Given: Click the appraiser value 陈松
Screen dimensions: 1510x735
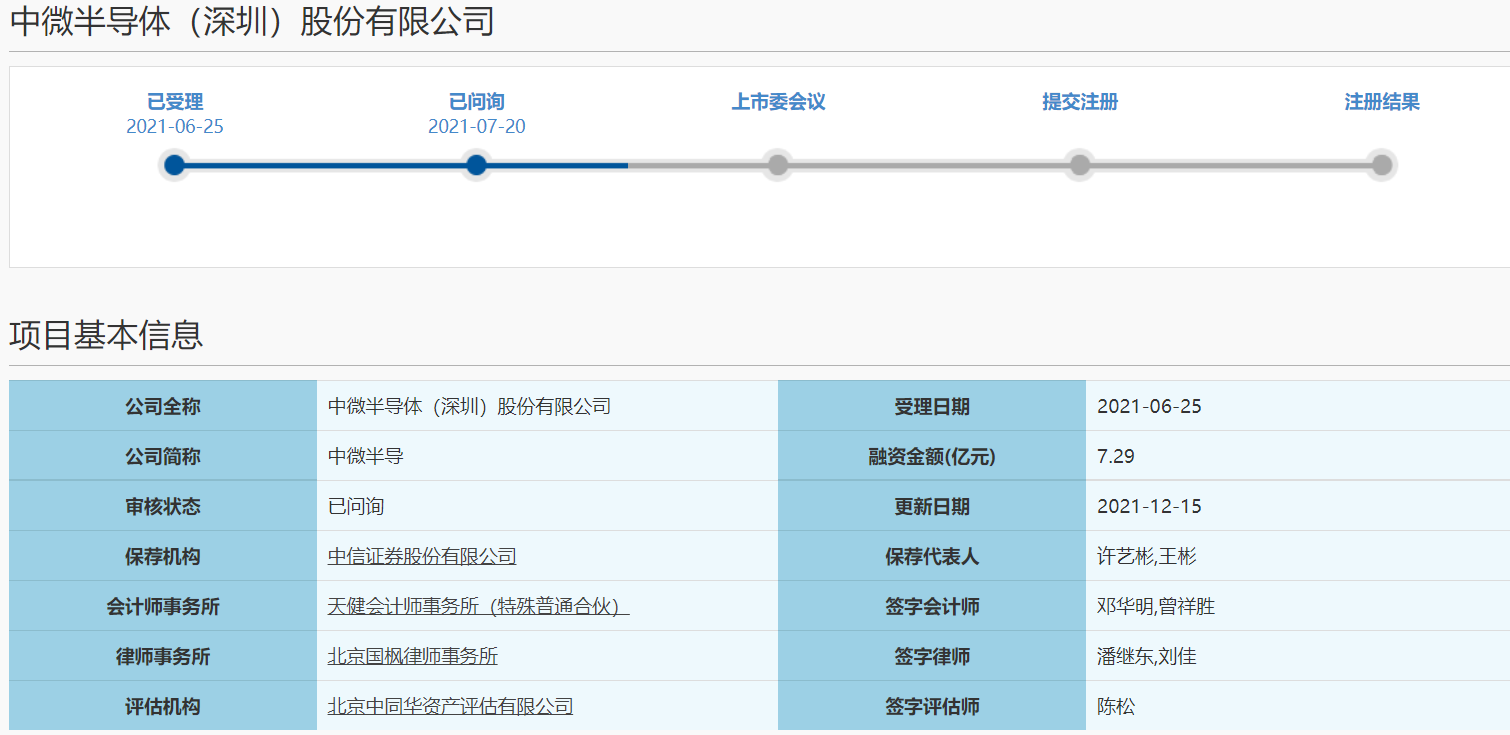Looking at the screenshot, I should point(1116,707).
